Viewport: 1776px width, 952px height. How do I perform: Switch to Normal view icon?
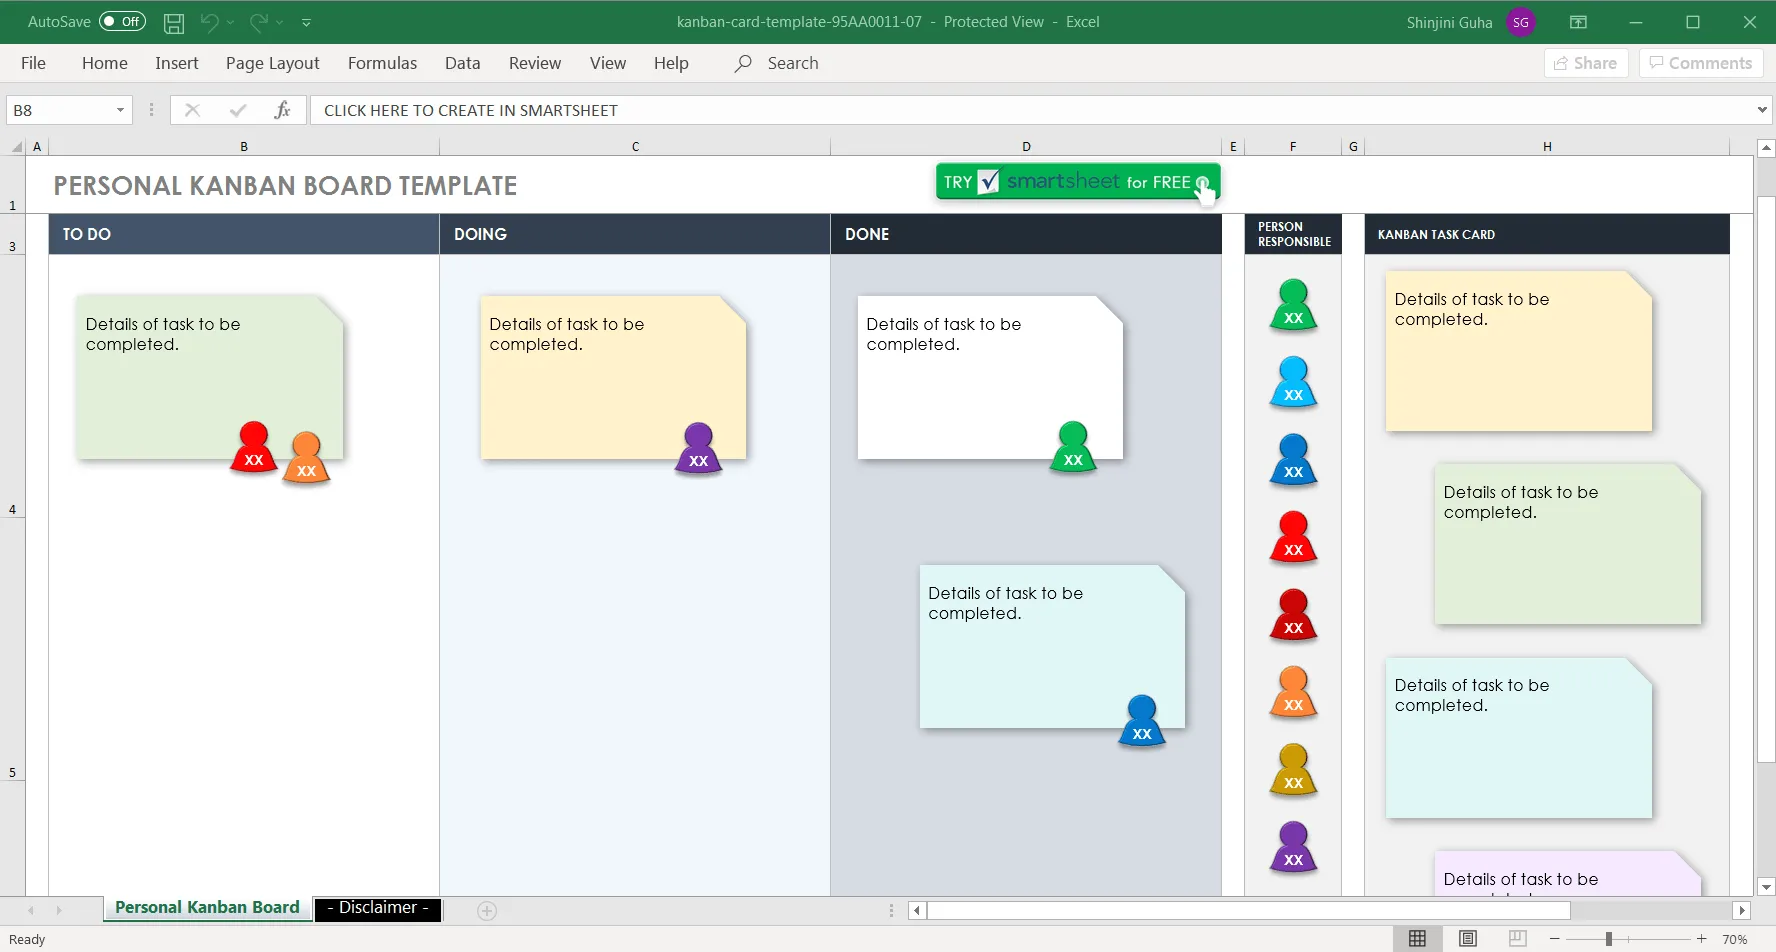coord(1417,938)
